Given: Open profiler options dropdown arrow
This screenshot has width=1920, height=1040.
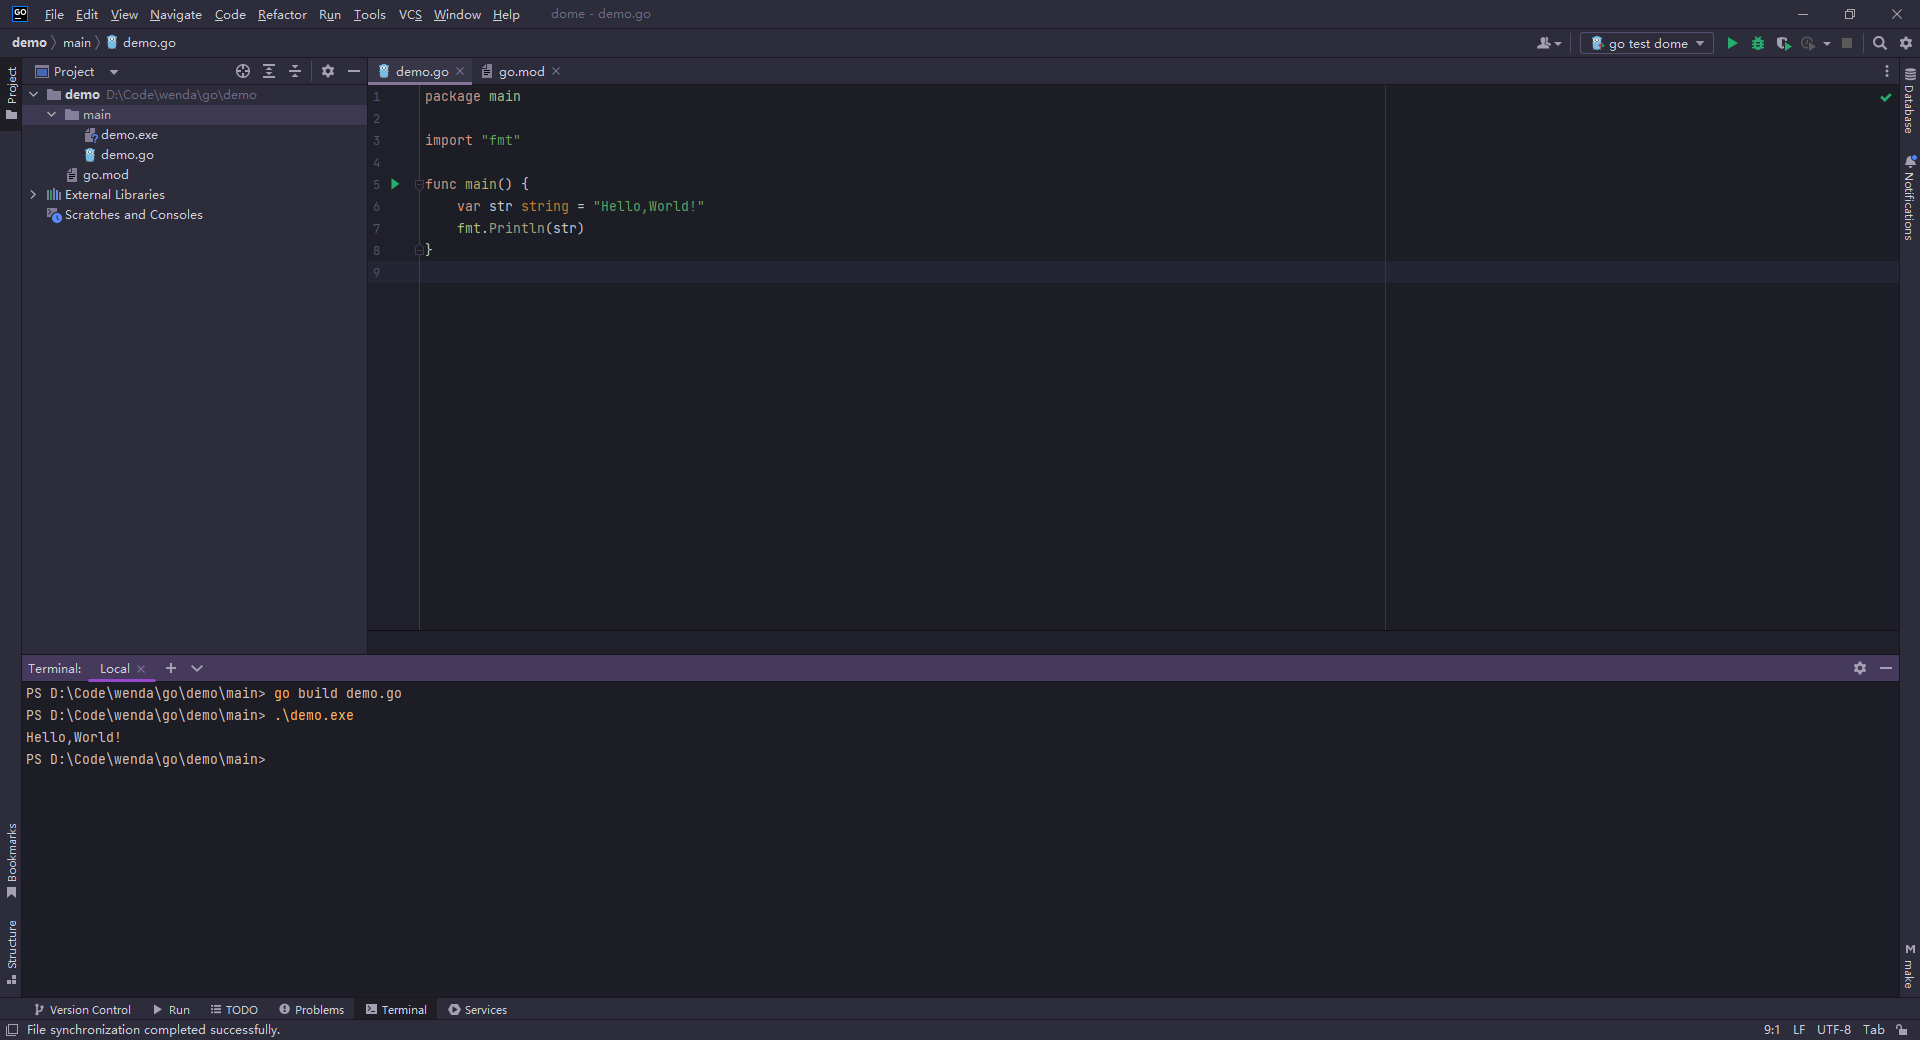Looking at the screenshot, I should (1827, 44).
